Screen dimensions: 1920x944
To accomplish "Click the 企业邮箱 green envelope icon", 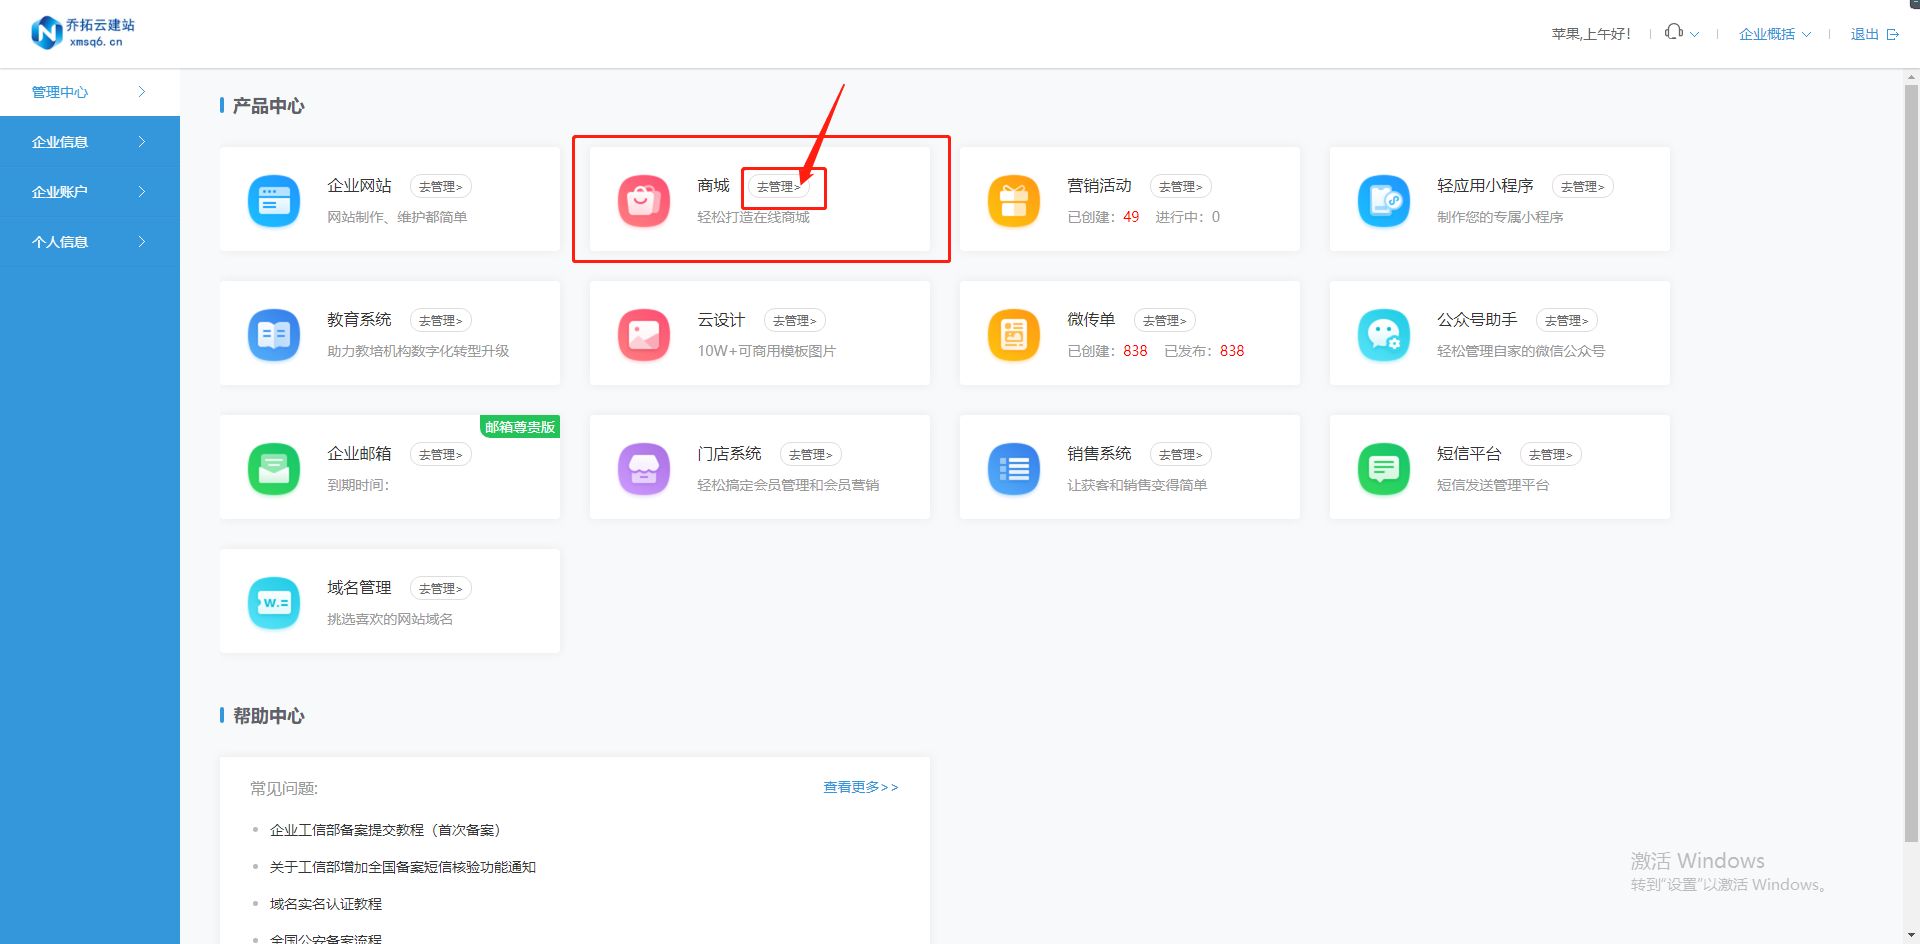I will pos(274,469).
